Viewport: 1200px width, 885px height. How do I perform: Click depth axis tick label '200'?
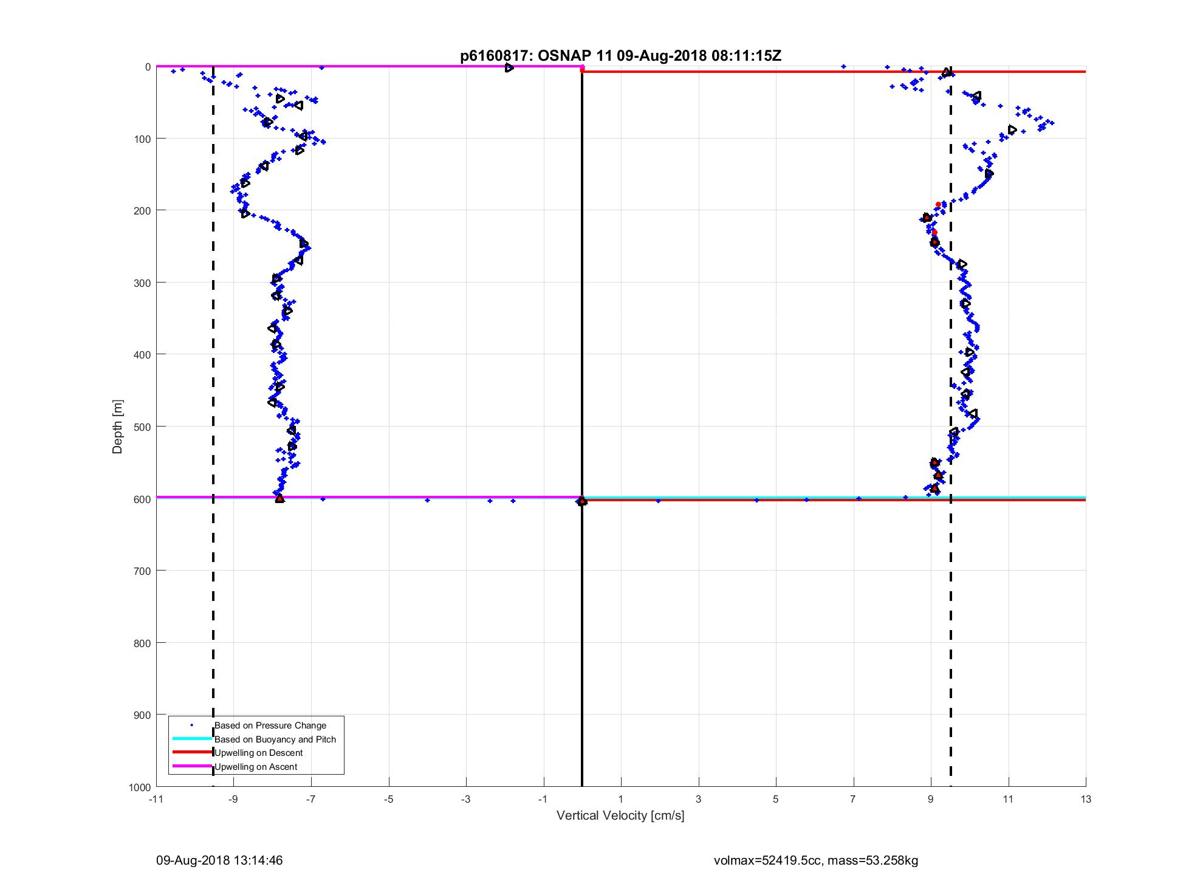141,211
